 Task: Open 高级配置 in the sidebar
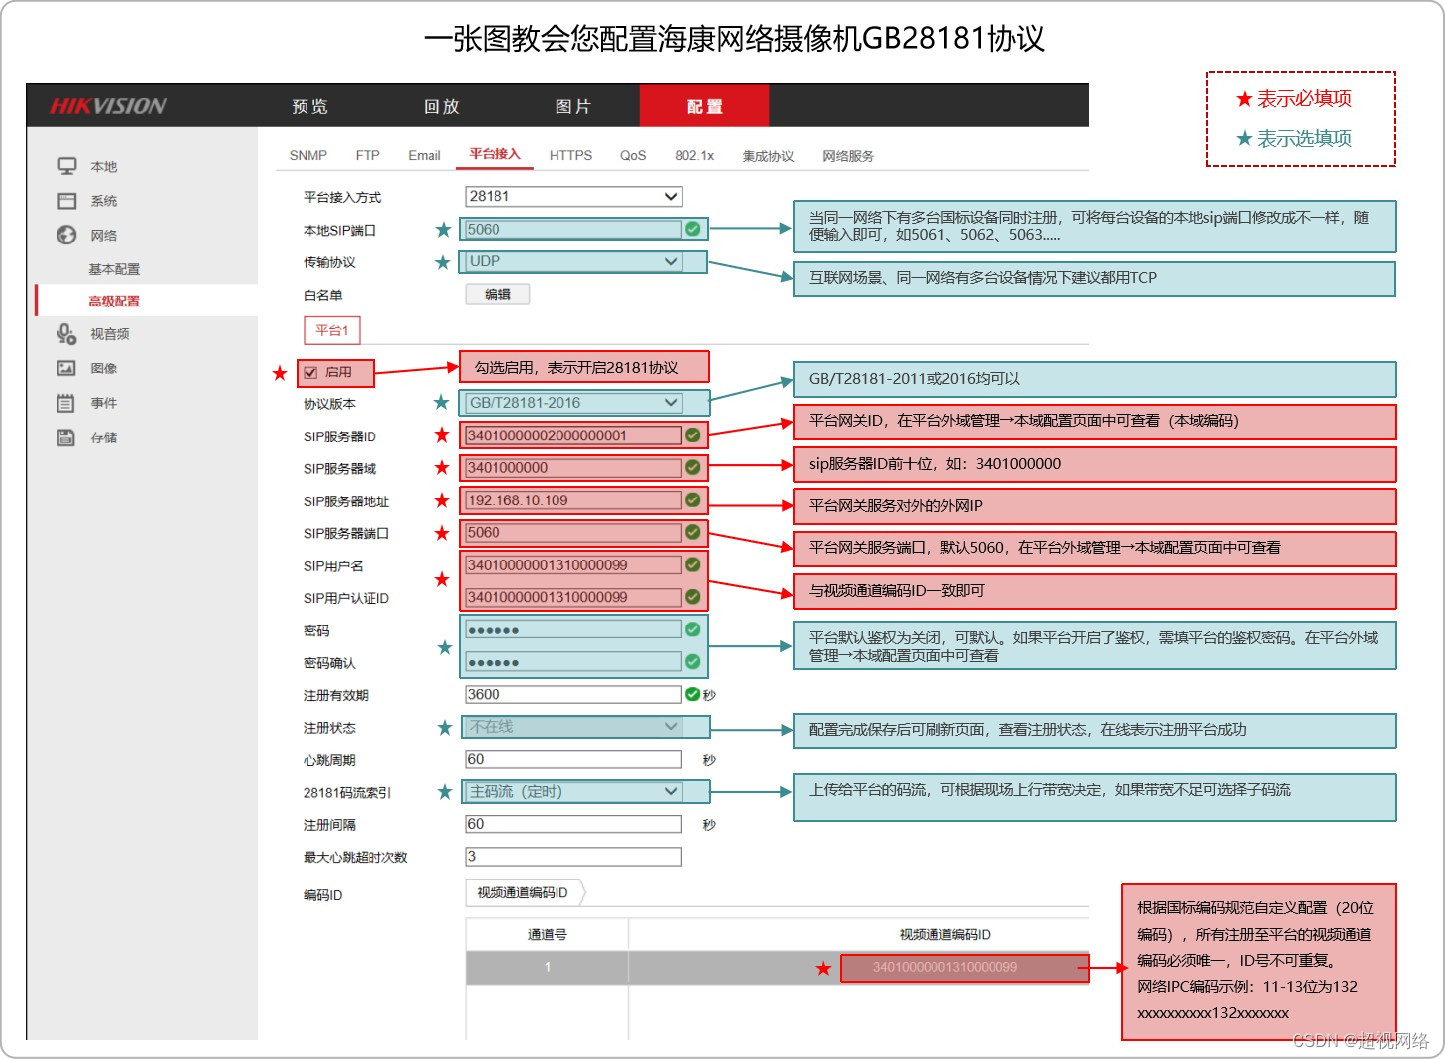pyautogui.click(x=114, y=301)
